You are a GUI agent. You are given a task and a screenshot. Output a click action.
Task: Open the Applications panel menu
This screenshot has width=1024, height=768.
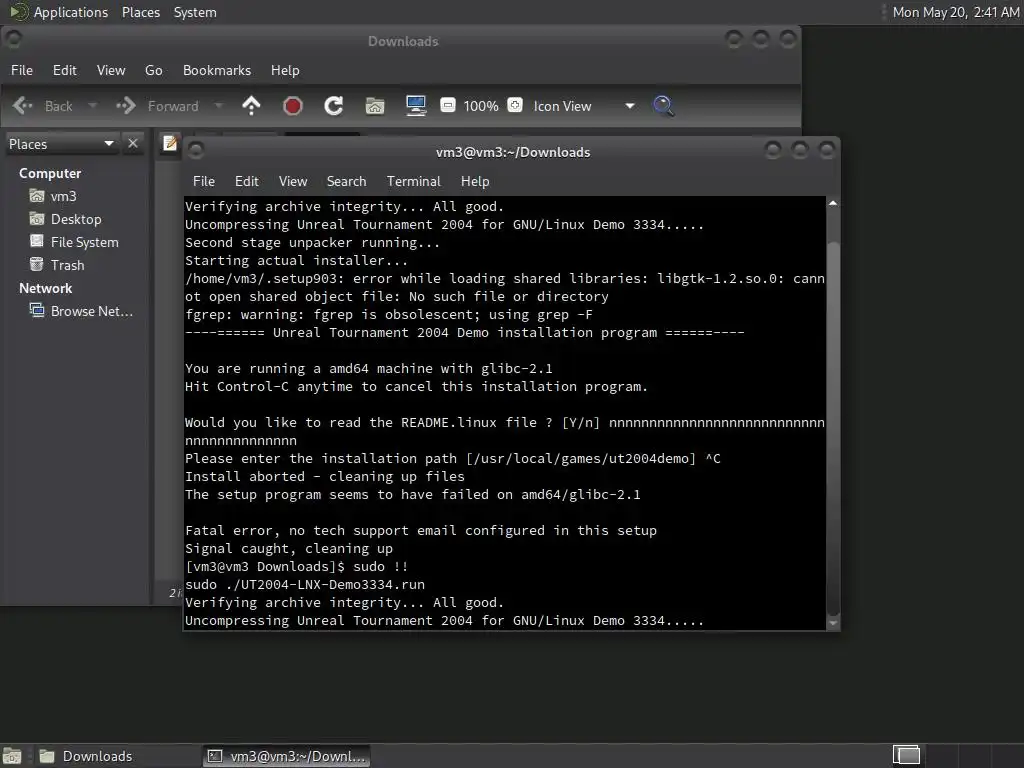tap(71, 12)
